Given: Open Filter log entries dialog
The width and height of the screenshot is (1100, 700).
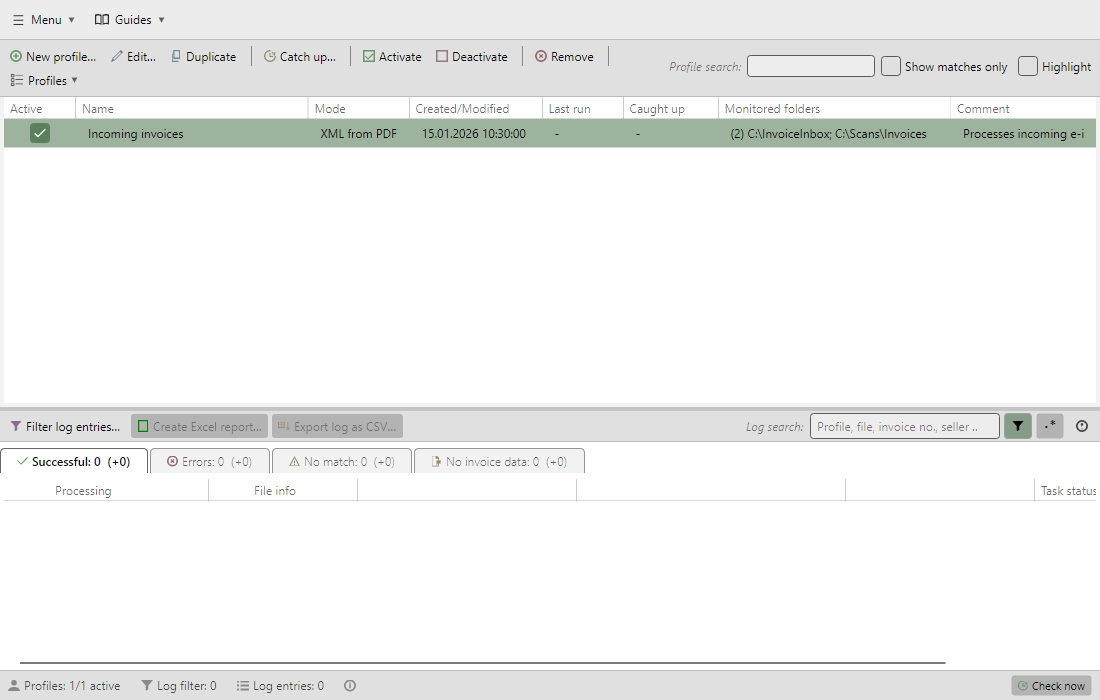Looking at the screenshot, I should click(65, 426).
